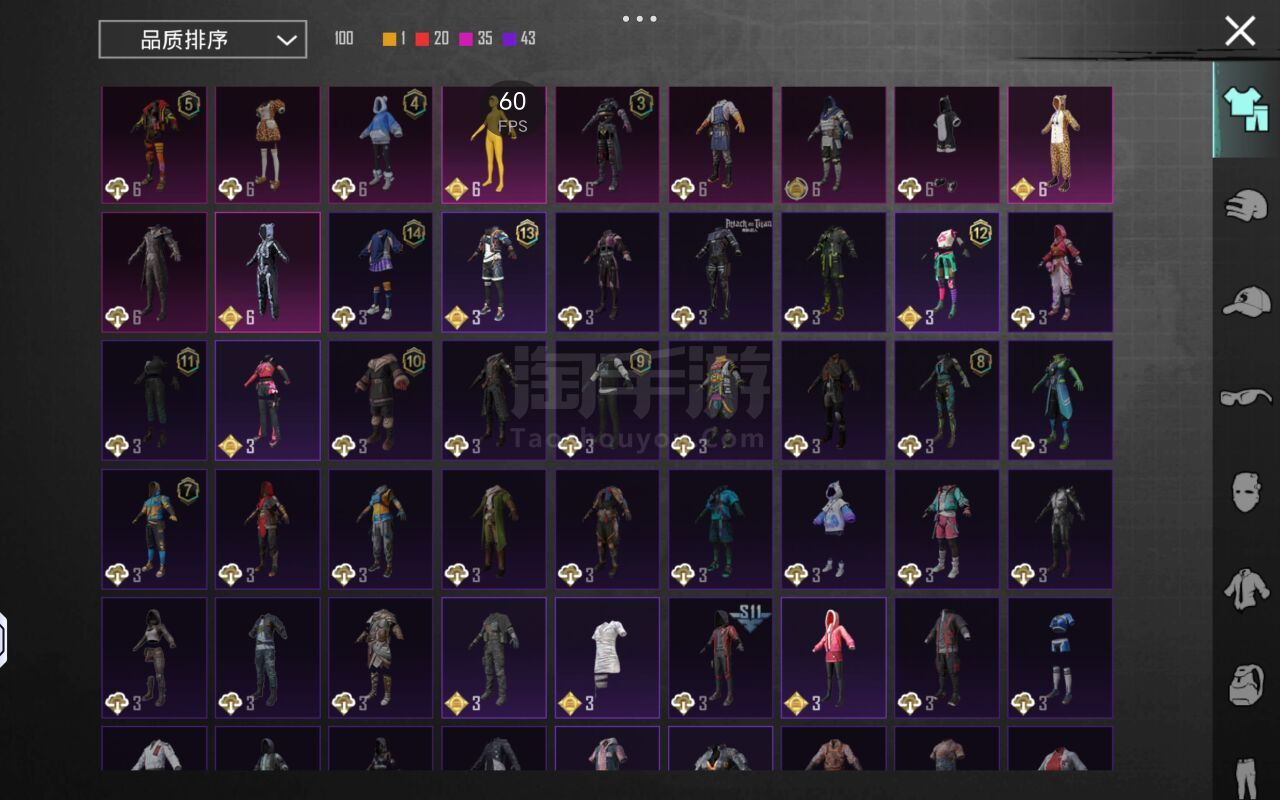1280x800 pixels.
Task: Select the leopard onesie with cat ears
Action: [x=1060, y=145]
